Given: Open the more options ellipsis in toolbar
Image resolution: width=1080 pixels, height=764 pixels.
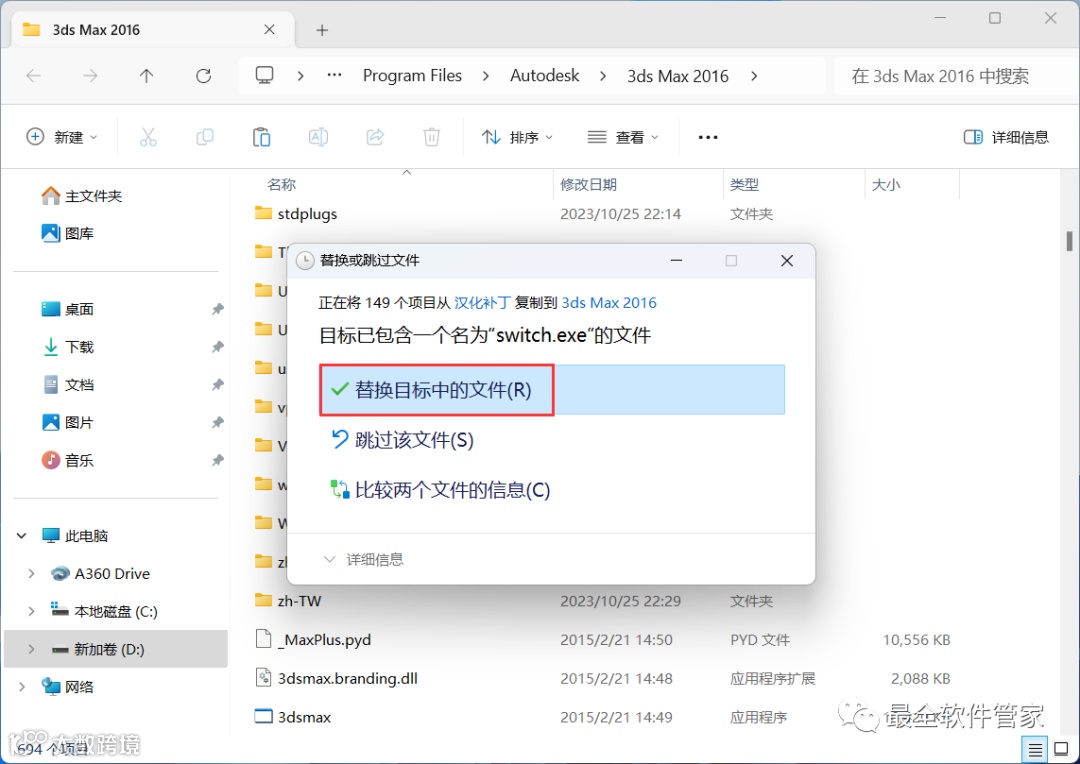Looking at the screenshot, I should click(708, 137).
